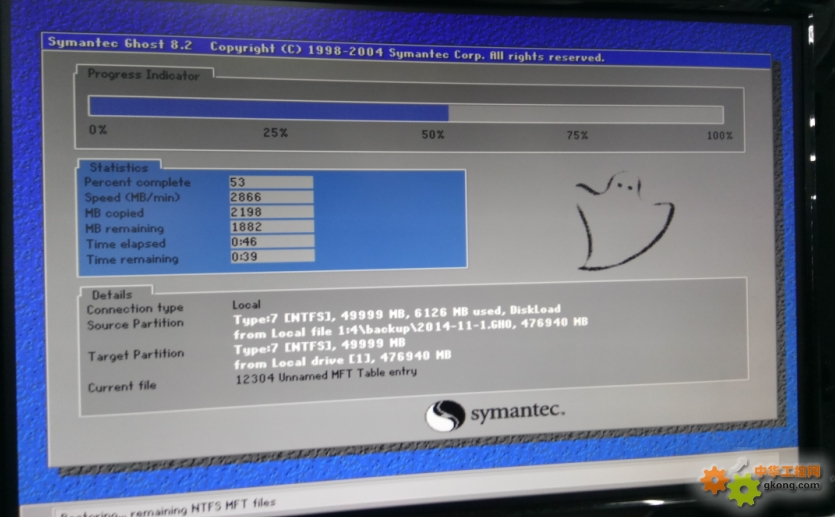This screenshot has width=835, height=517.
Task: Click the Percent complete value 53
Action: click(x=271, y=182)
